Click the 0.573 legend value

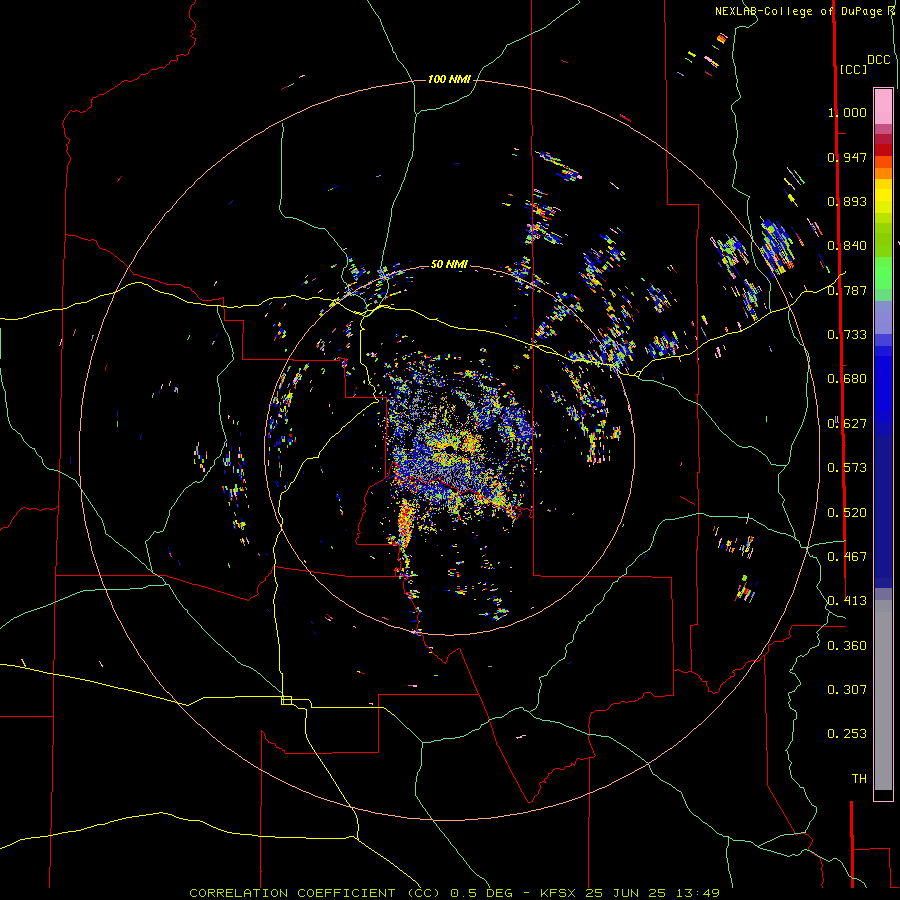coord(847,468)
